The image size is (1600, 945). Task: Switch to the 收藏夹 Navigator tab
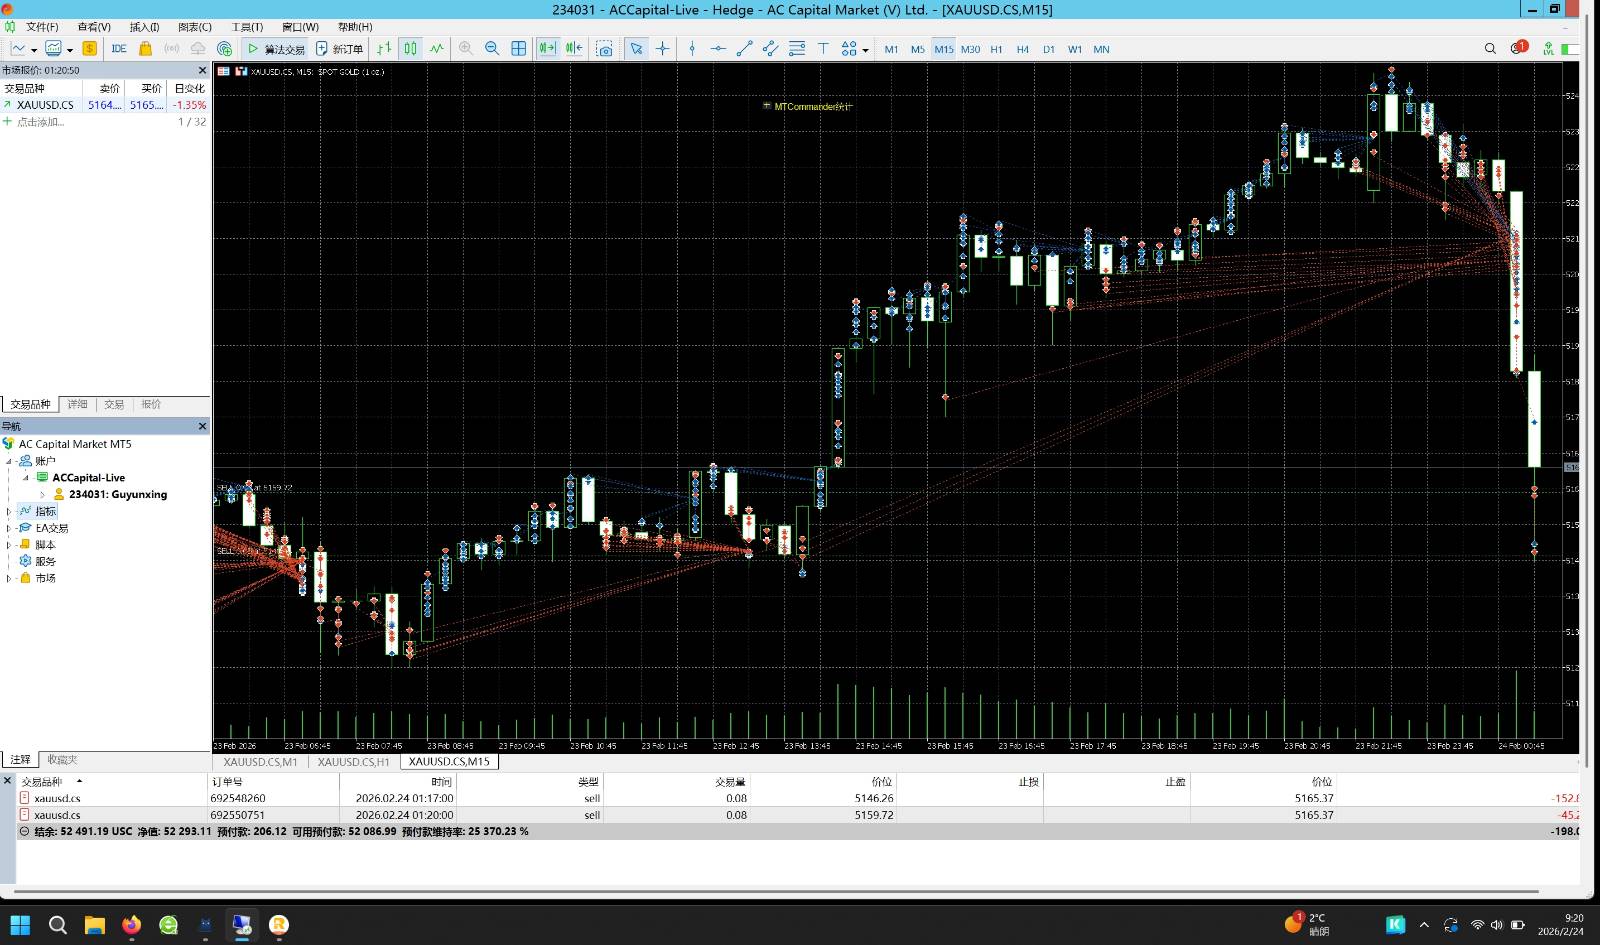coord(62,760)
